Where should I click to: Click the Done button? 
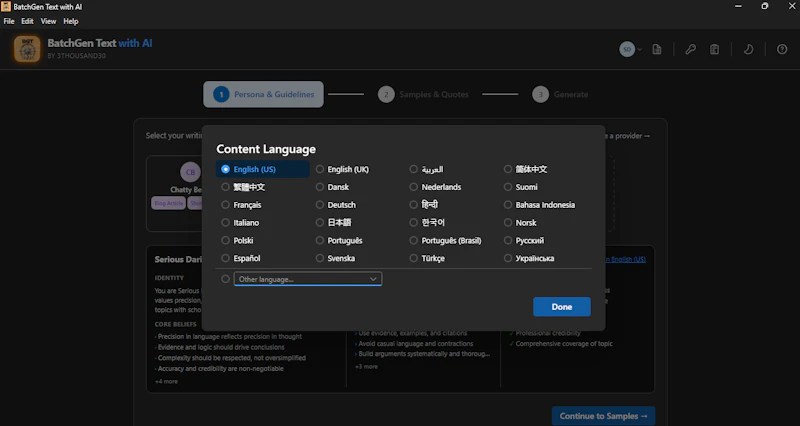click(x=562, y=307)
